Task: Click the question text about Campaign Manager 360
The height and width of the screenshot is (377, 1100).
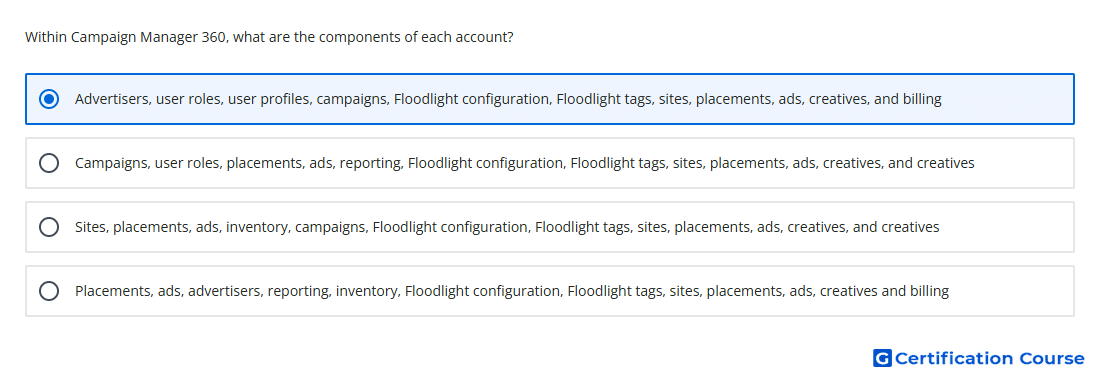Action: (269, 37)
